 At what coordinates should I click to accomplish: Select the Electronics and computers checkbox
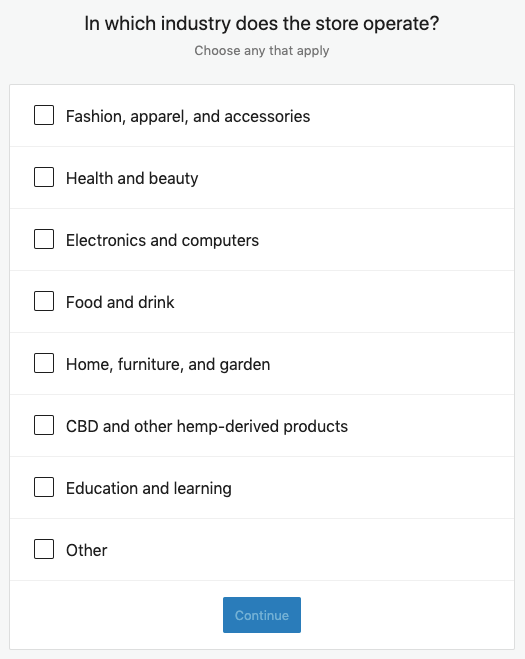coord(44,239)
